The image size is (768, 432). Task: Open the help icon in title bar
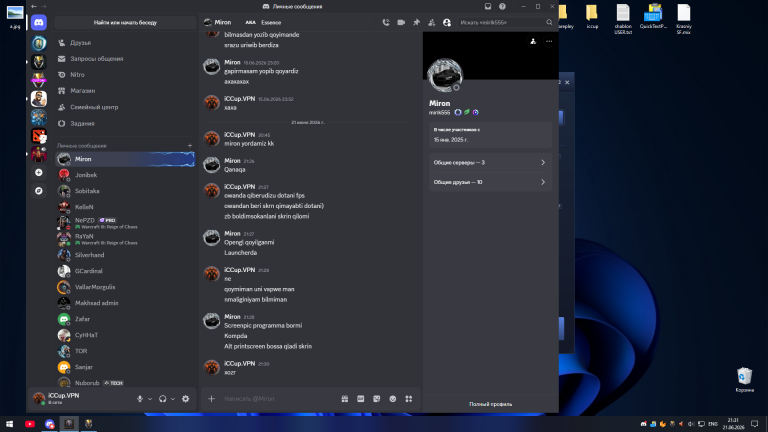(x=502, y=6)
